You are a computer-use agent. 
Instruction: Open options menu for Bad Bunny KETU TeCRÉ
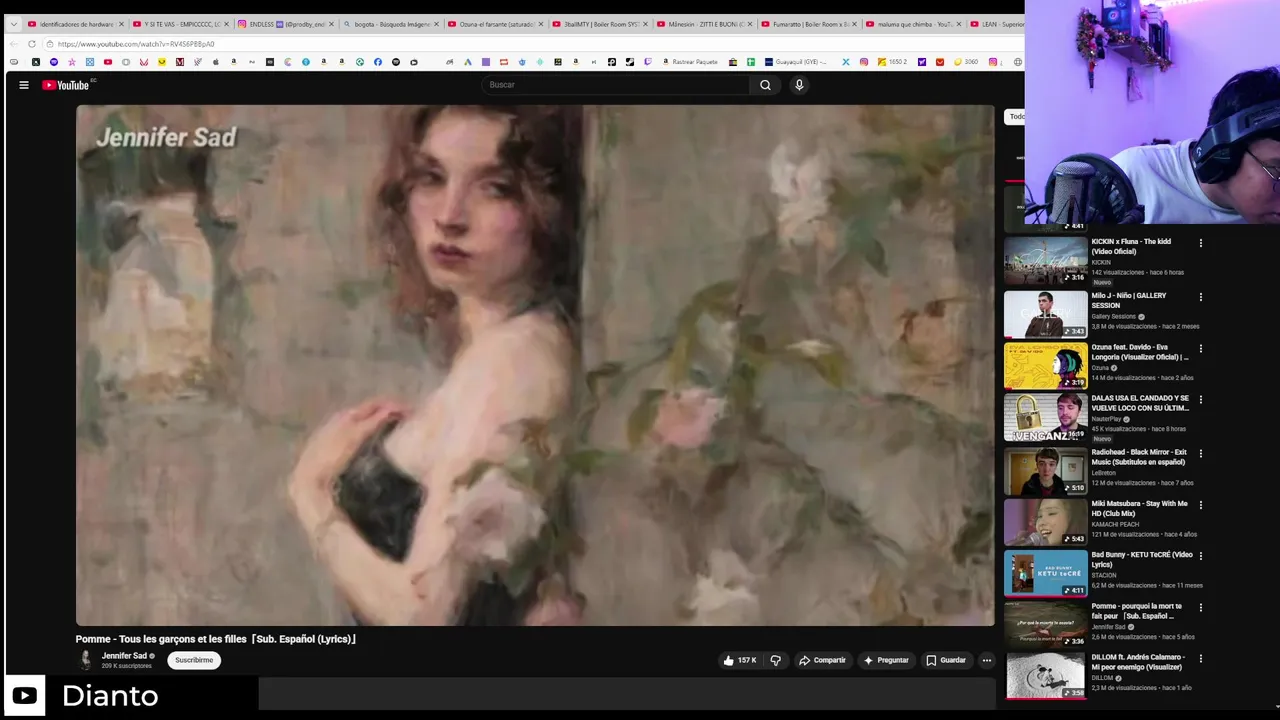click(1201, 556)
